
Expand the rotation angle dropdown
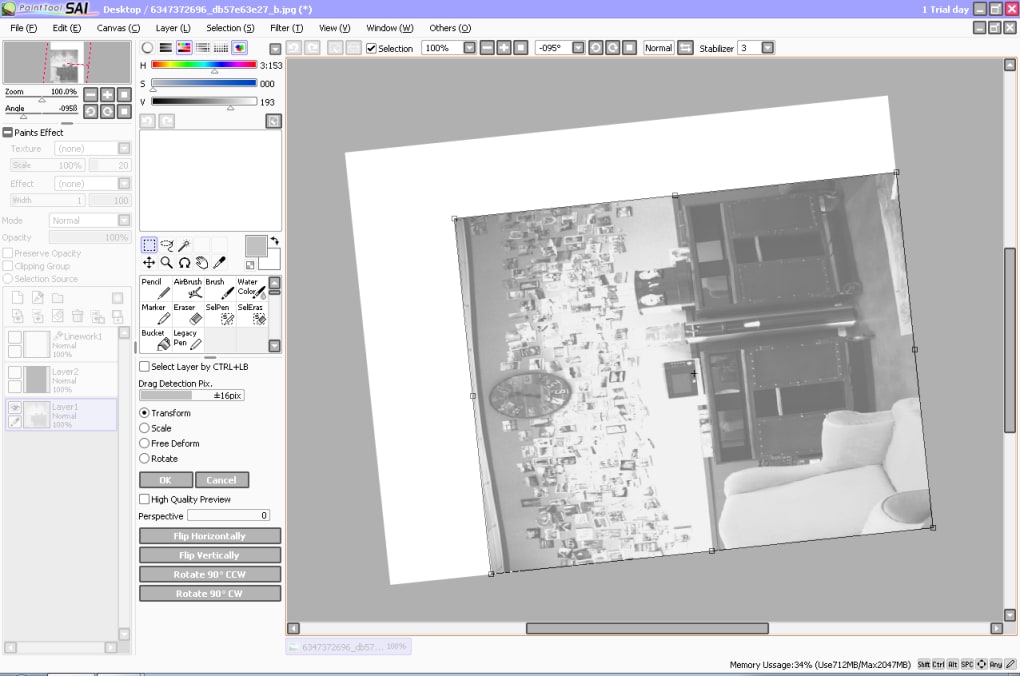[579, 48]
